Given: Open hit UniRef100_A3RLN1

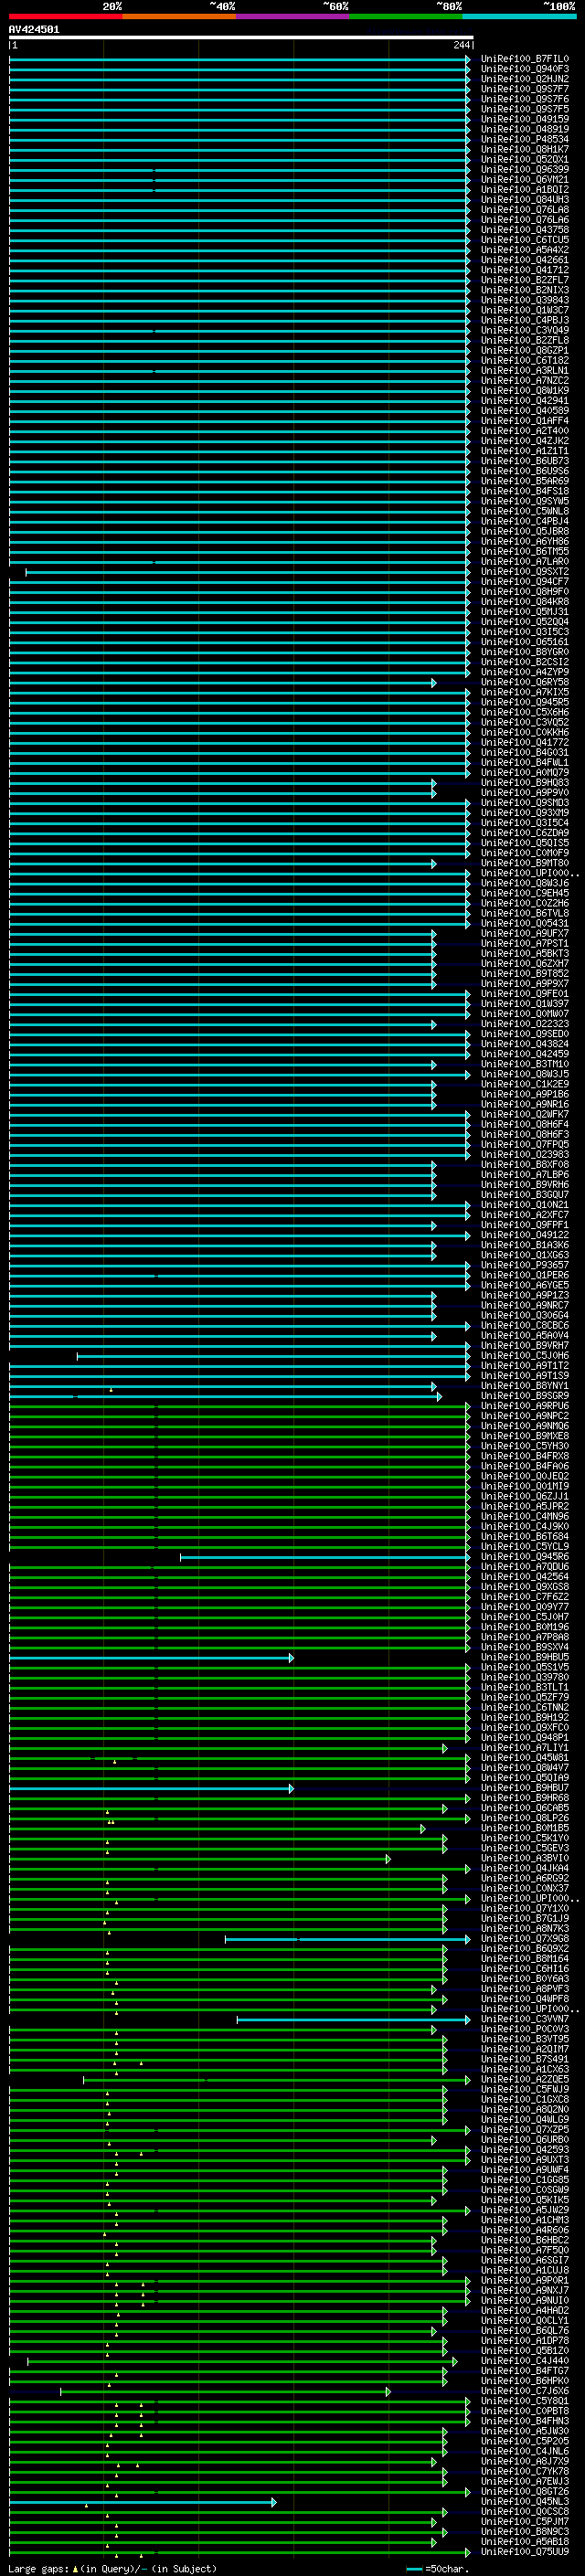Looking at the screenshot, I should 524,370.
